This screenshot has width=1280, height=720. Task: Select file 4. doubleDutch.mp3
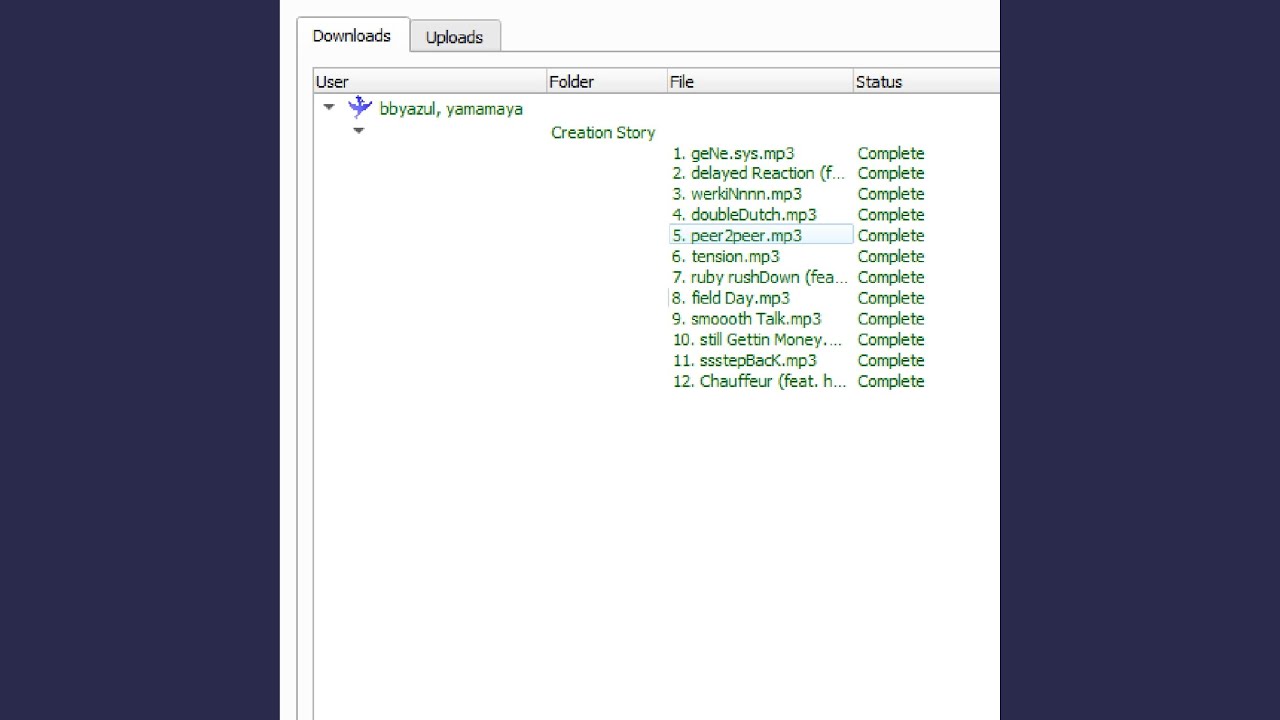click(744, 215)
